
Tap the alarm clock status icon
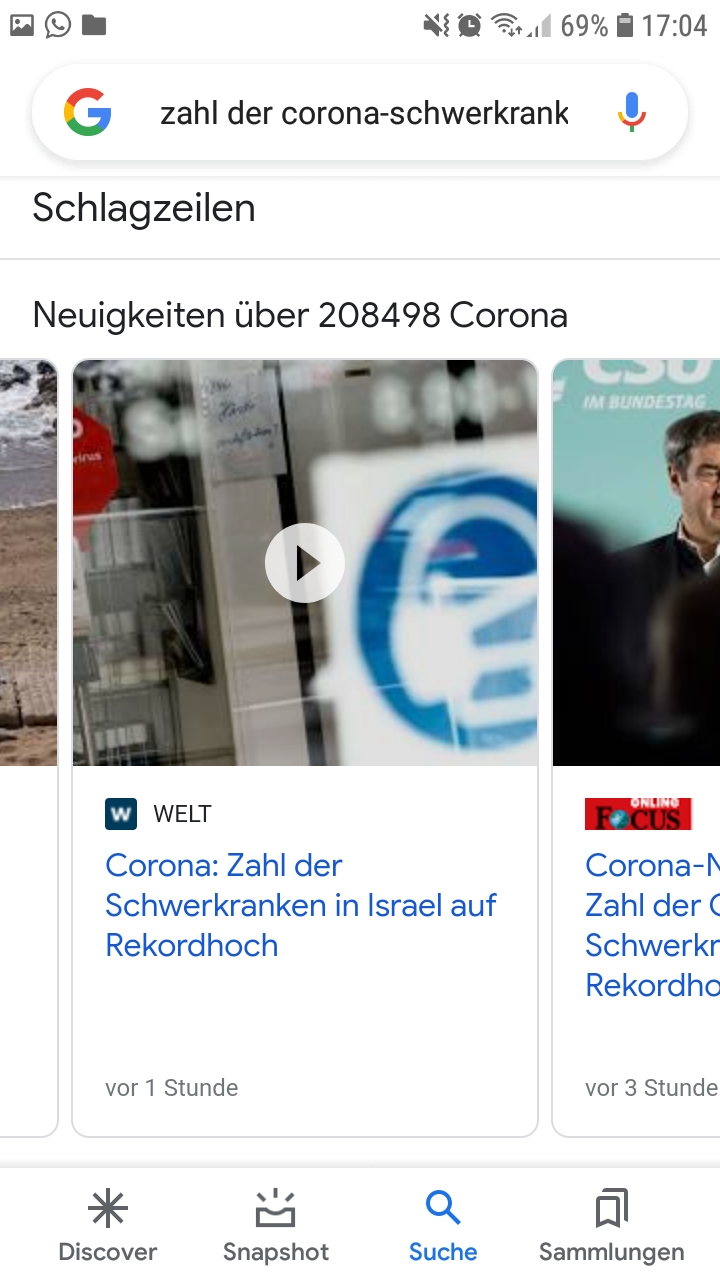click(x=470, y=25)
